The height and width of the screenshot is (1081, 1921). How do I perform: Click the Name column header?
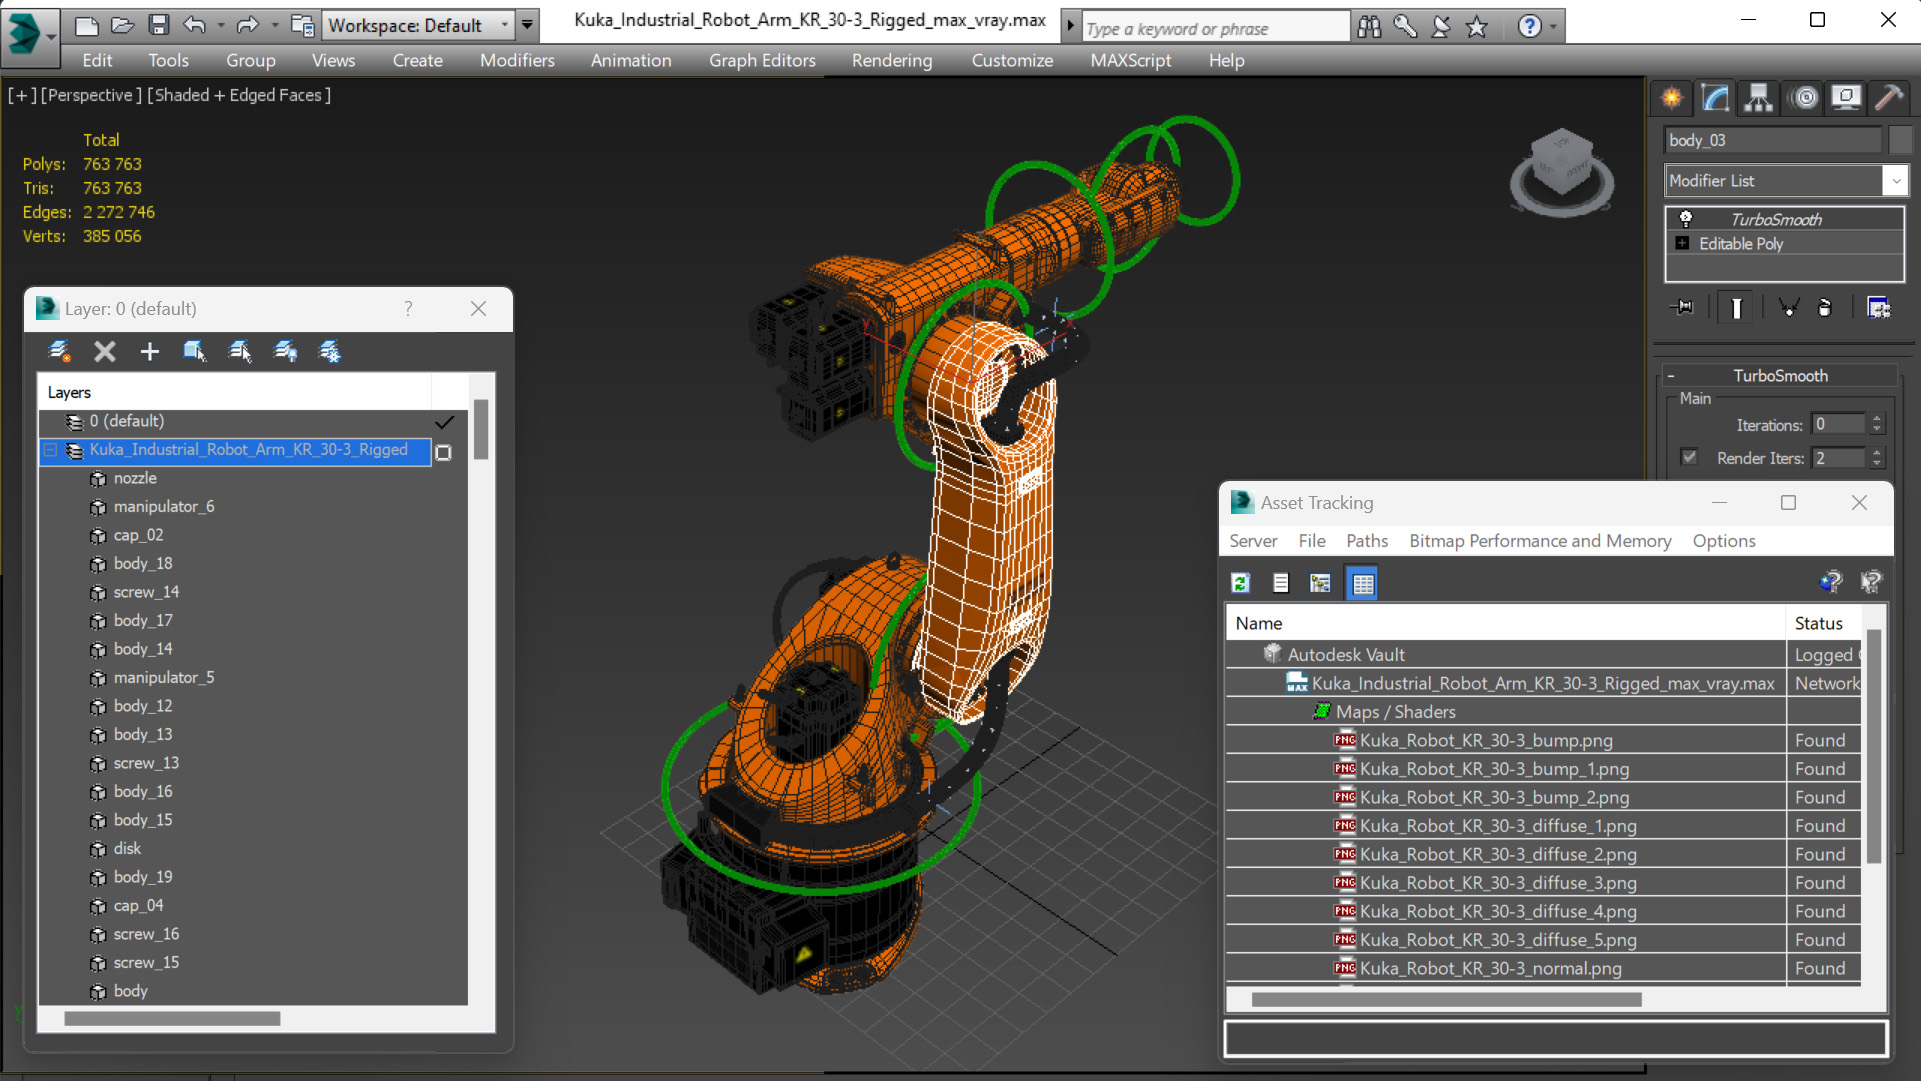coord(1505,623)
